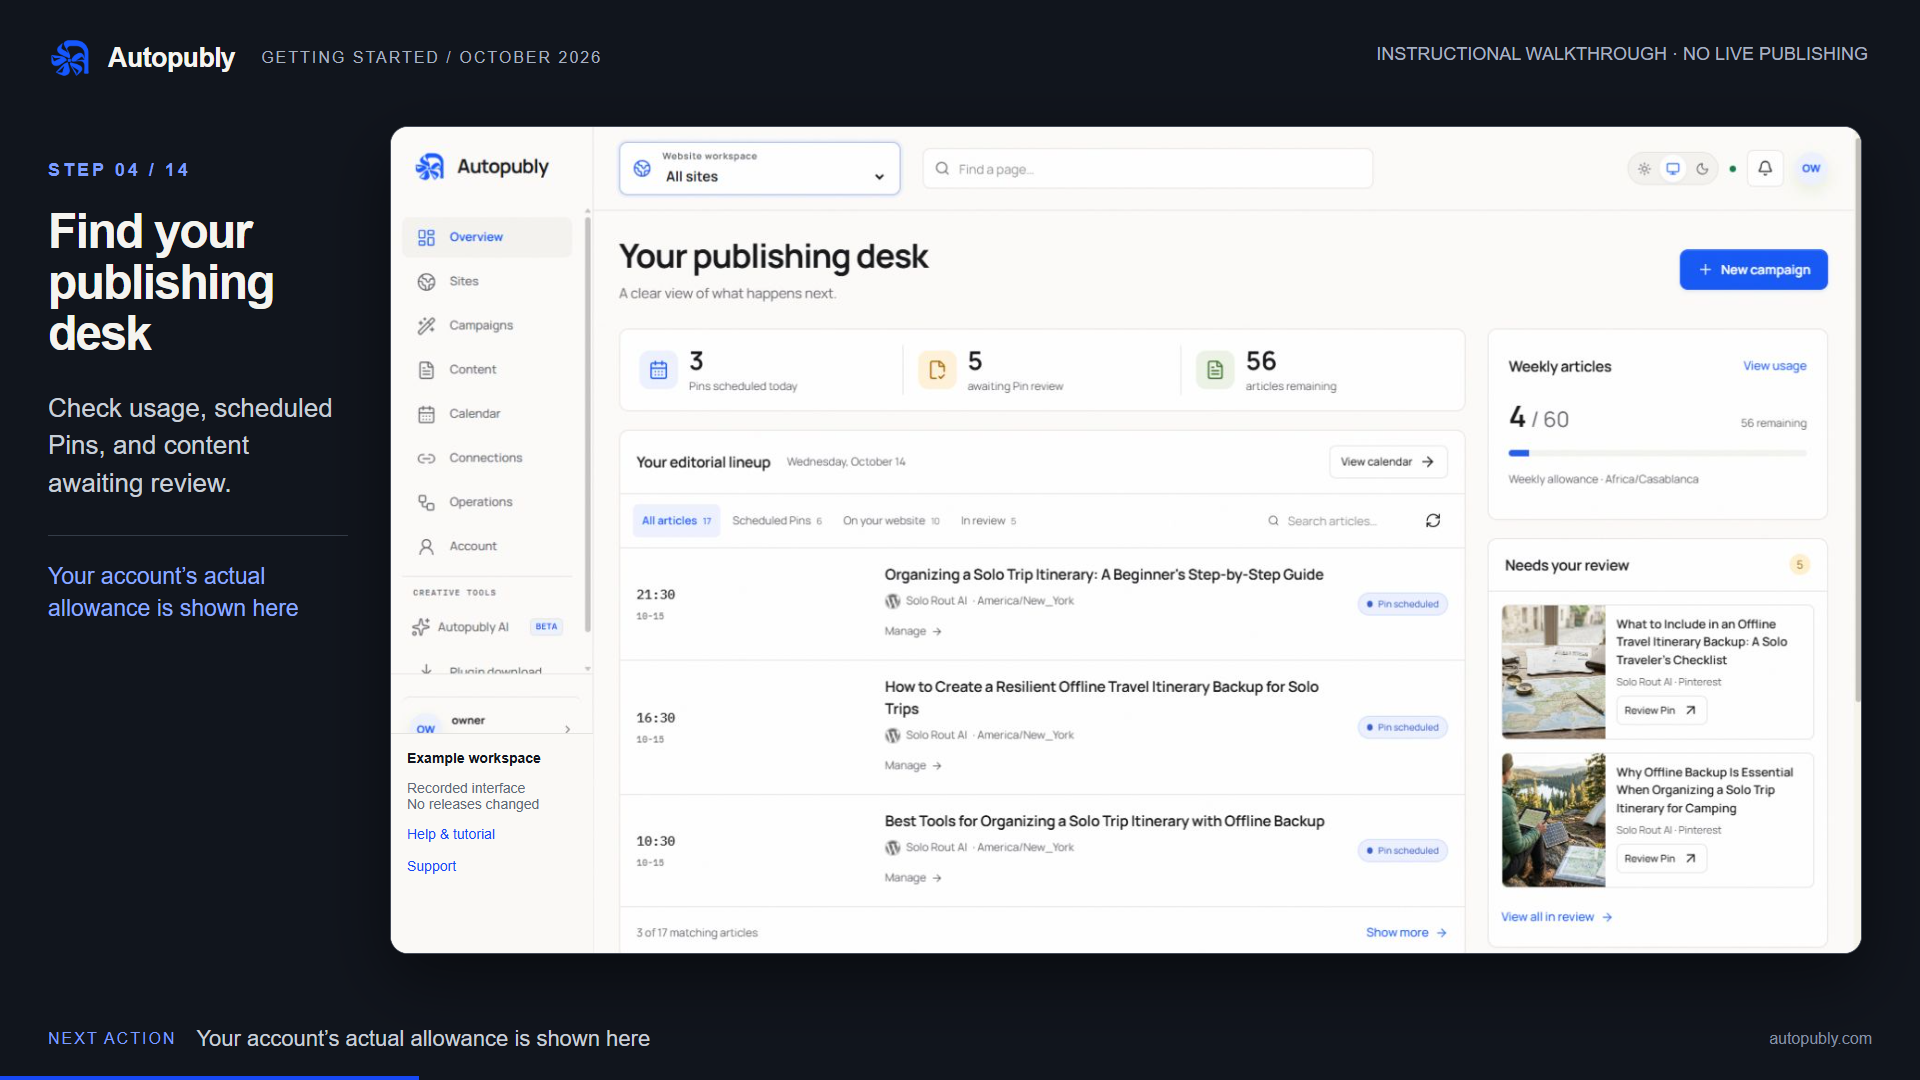Launch Autopubly AI beta tool
The height and width of the screenshot is (1080, 1920).
487,627
